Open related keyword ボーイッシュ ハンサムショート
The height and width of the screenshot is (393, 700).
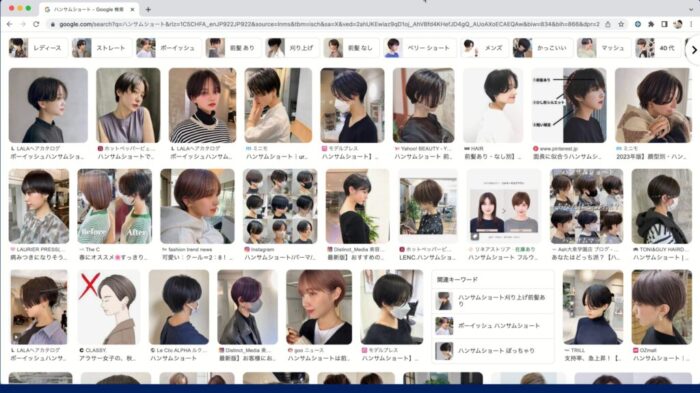493,326
